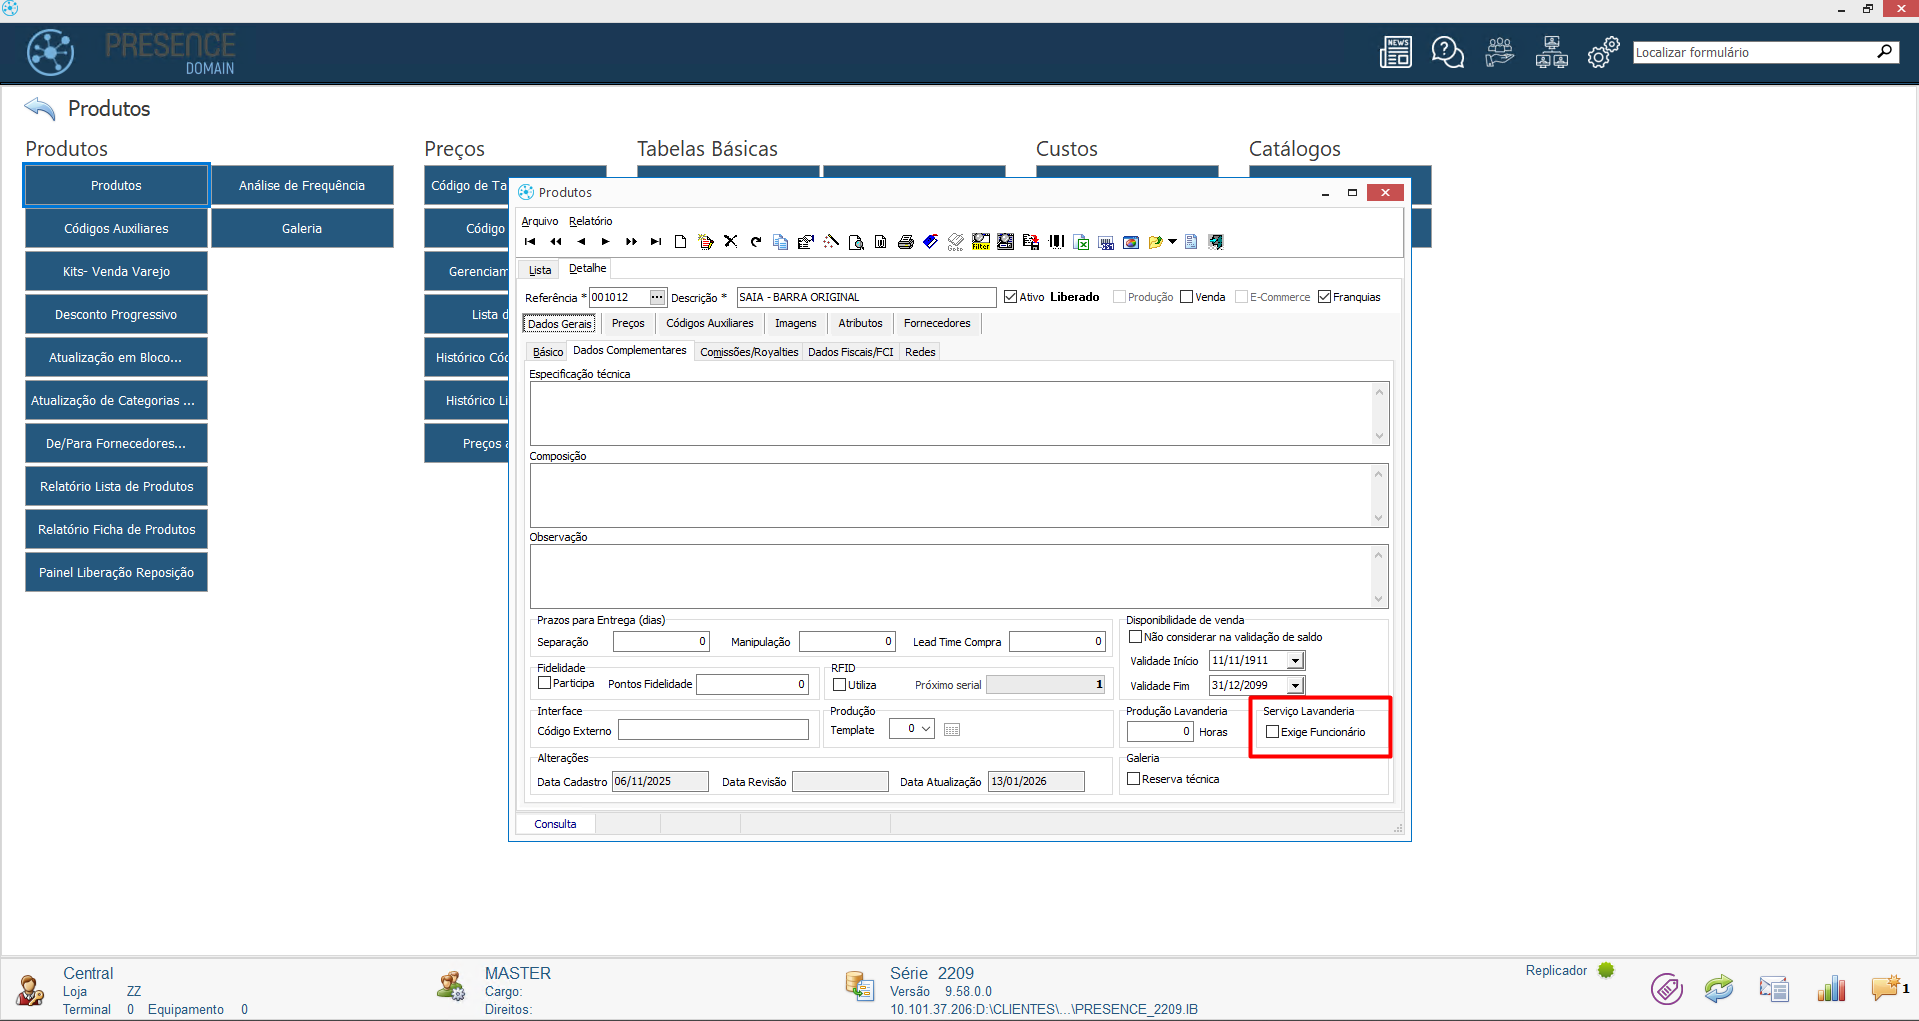This screenshot has height=1021, width=1919.
Task: Expand the Validade Fim date dropdown
Action: [x=1296, y=686]
